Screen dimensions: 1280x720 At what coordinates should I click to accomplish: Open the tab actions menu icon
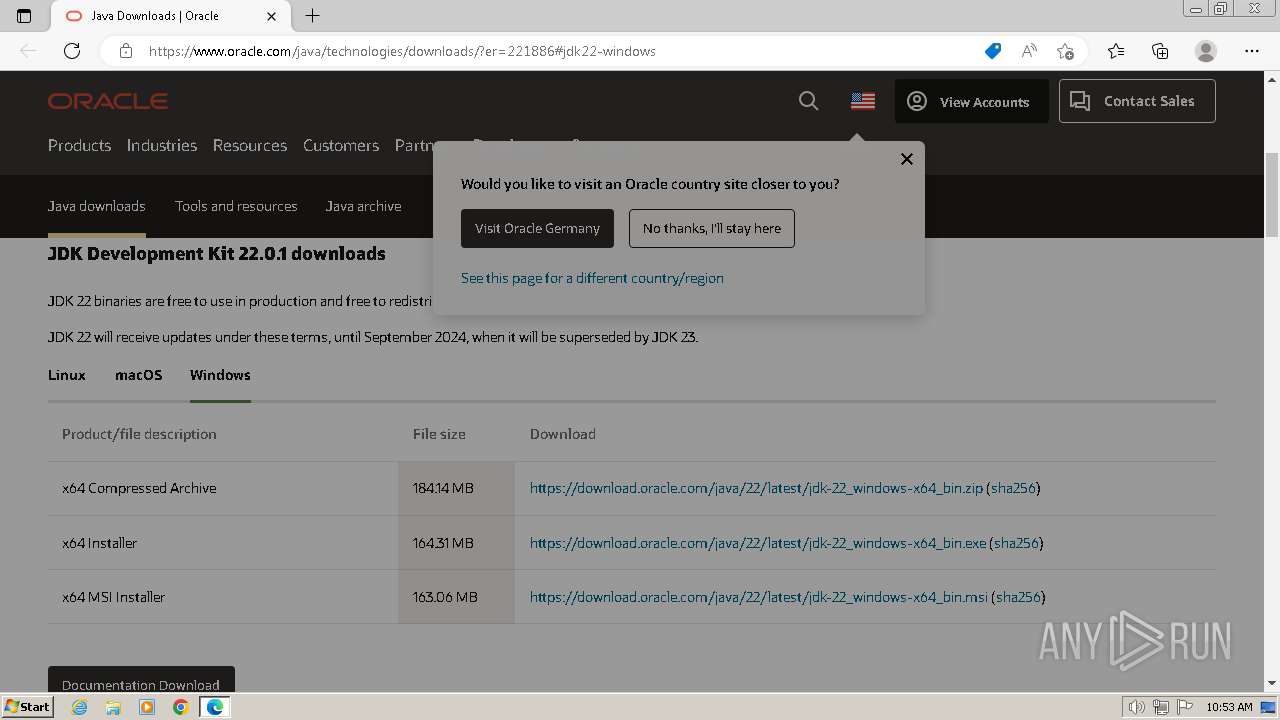pos(24,16)
